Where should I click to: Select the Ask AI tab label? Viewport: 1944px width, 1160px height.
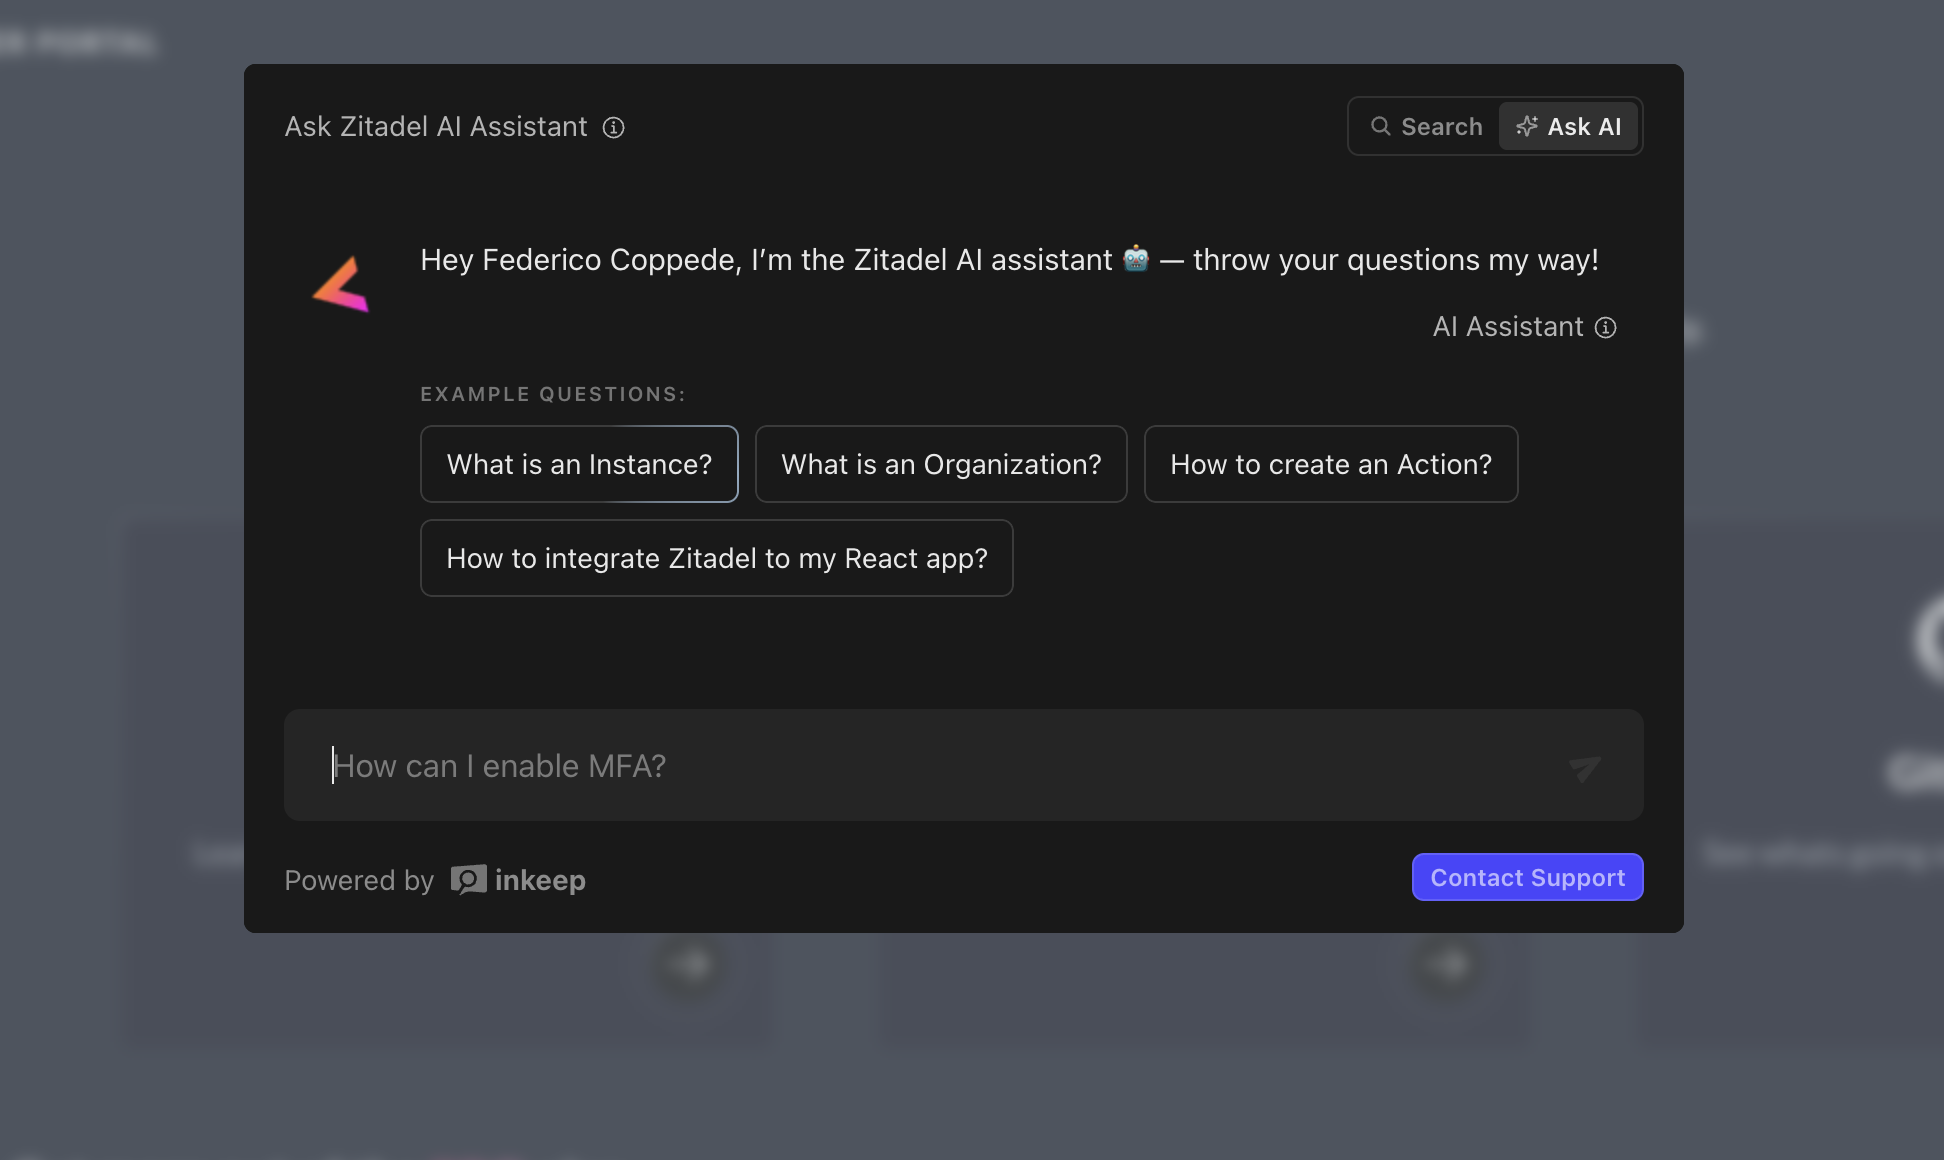(1584, 126)
